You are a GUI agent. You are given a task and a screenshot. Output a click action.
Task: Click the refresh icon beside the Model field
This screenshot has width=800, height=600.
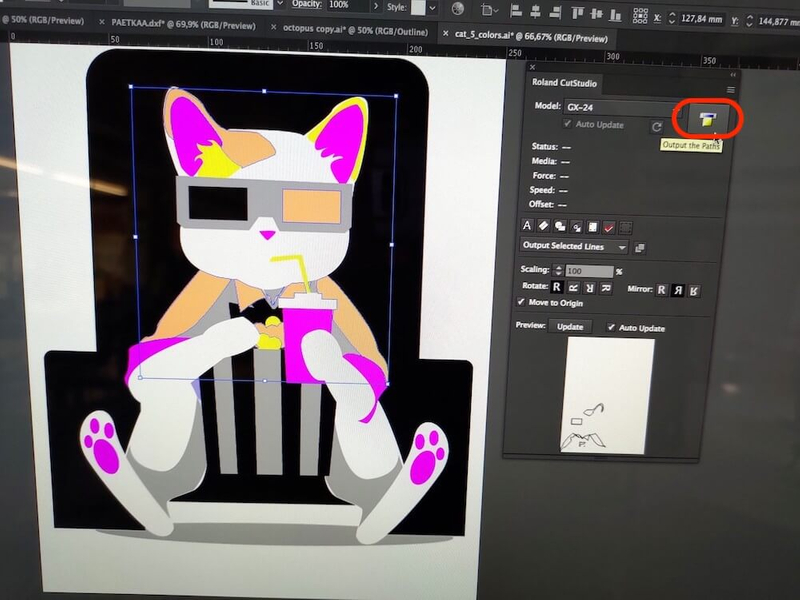pos(657,127)
